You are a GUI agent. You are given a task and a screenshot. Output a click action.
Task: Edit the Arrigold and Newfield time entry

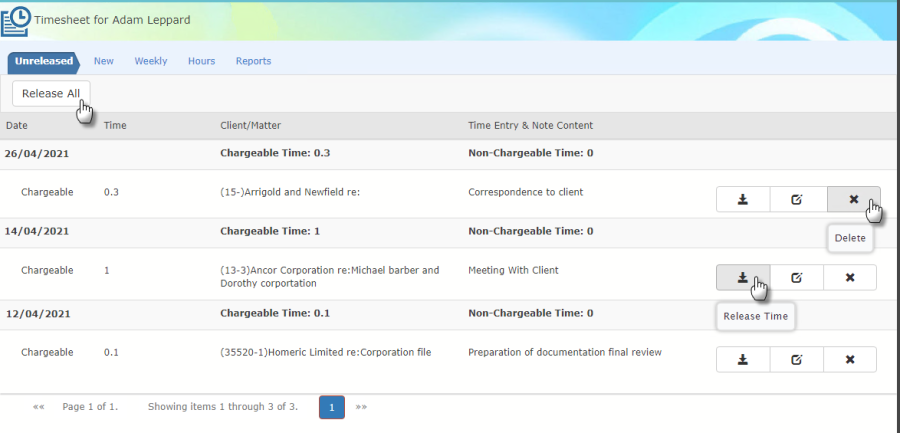[x=796, y=199]
